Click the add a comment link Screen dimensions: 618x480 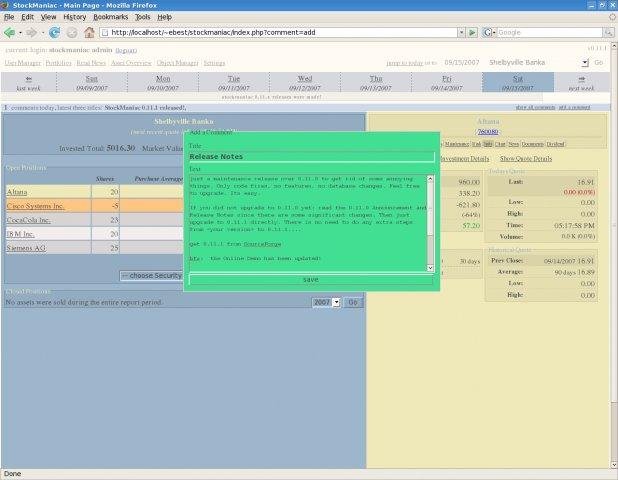(x=574, y=107)
